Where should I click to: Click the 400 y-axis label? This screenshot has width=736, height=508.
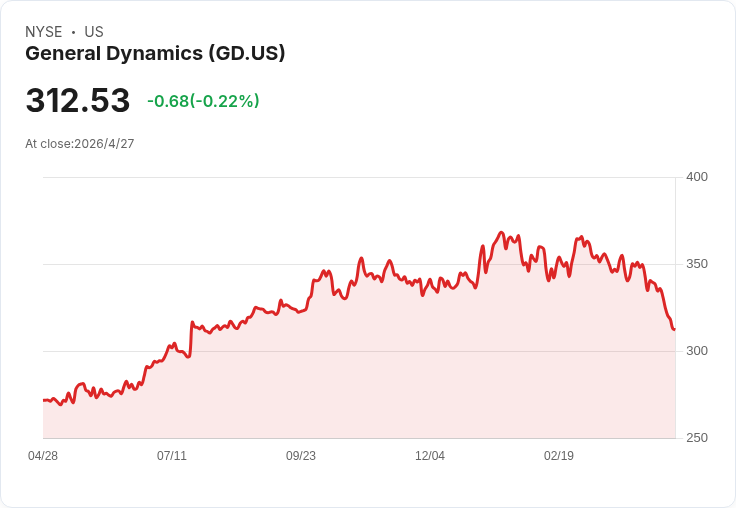pyautogui.click(x=697, y=177)
